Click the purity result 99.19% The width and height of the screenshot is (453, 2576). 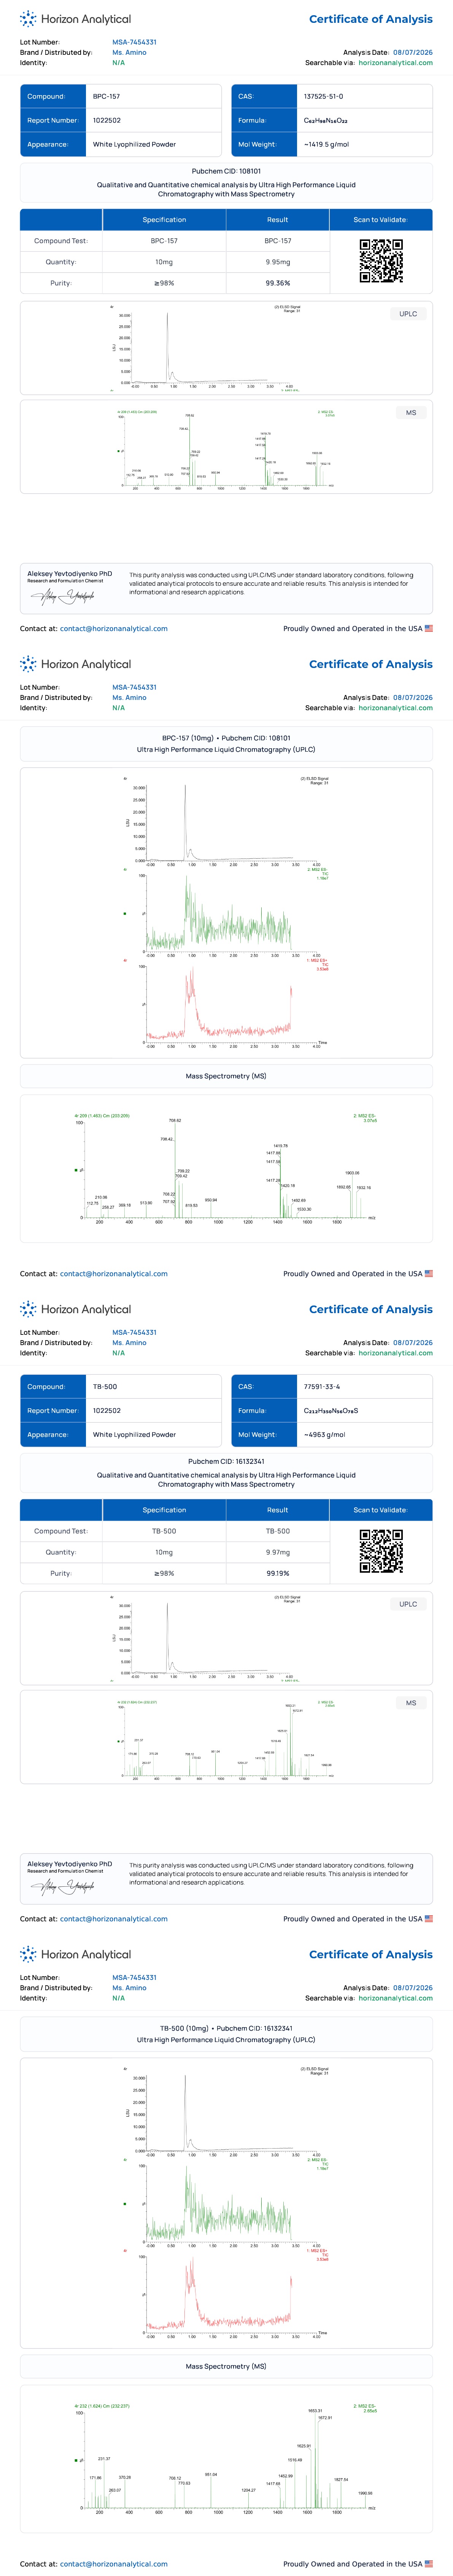click(x=278, y=1573)
